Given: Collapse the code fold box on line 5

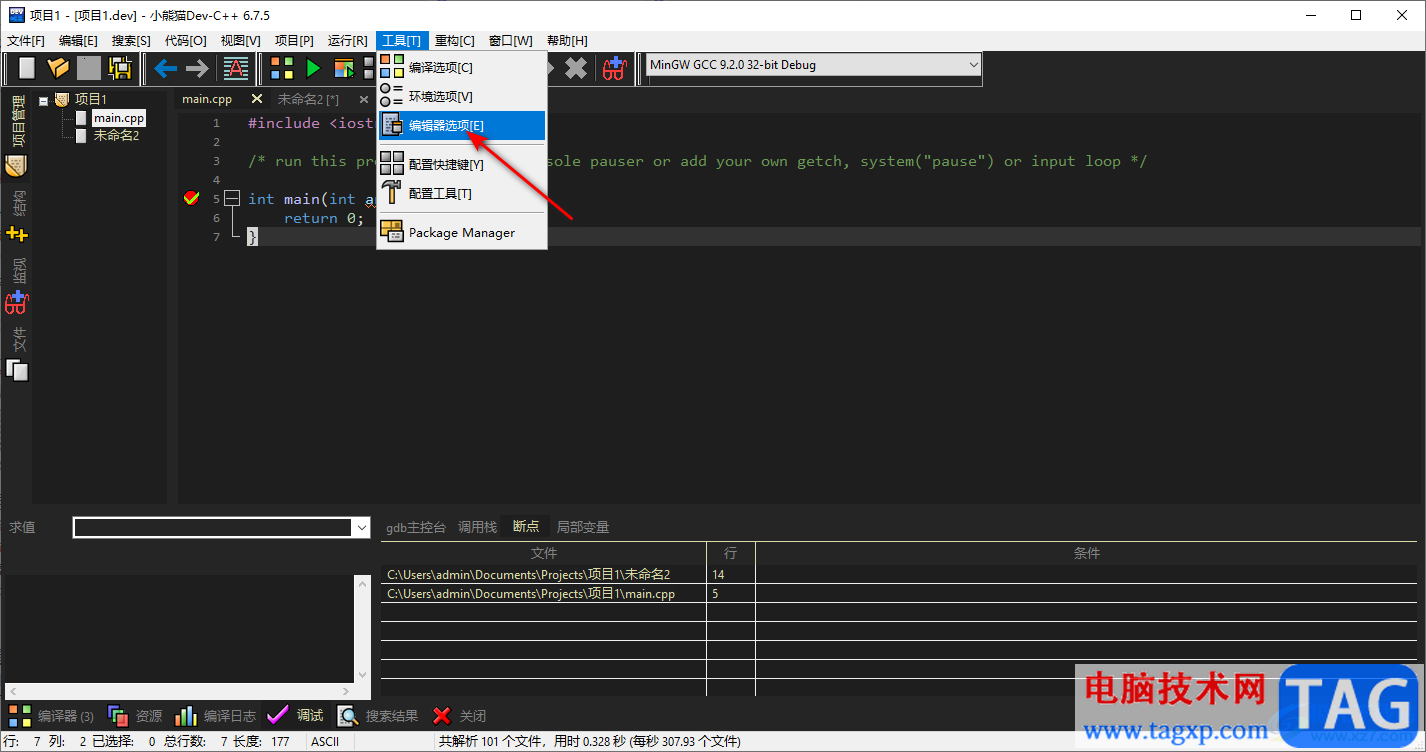Looking at the screenshot, I should coord(232,199).
